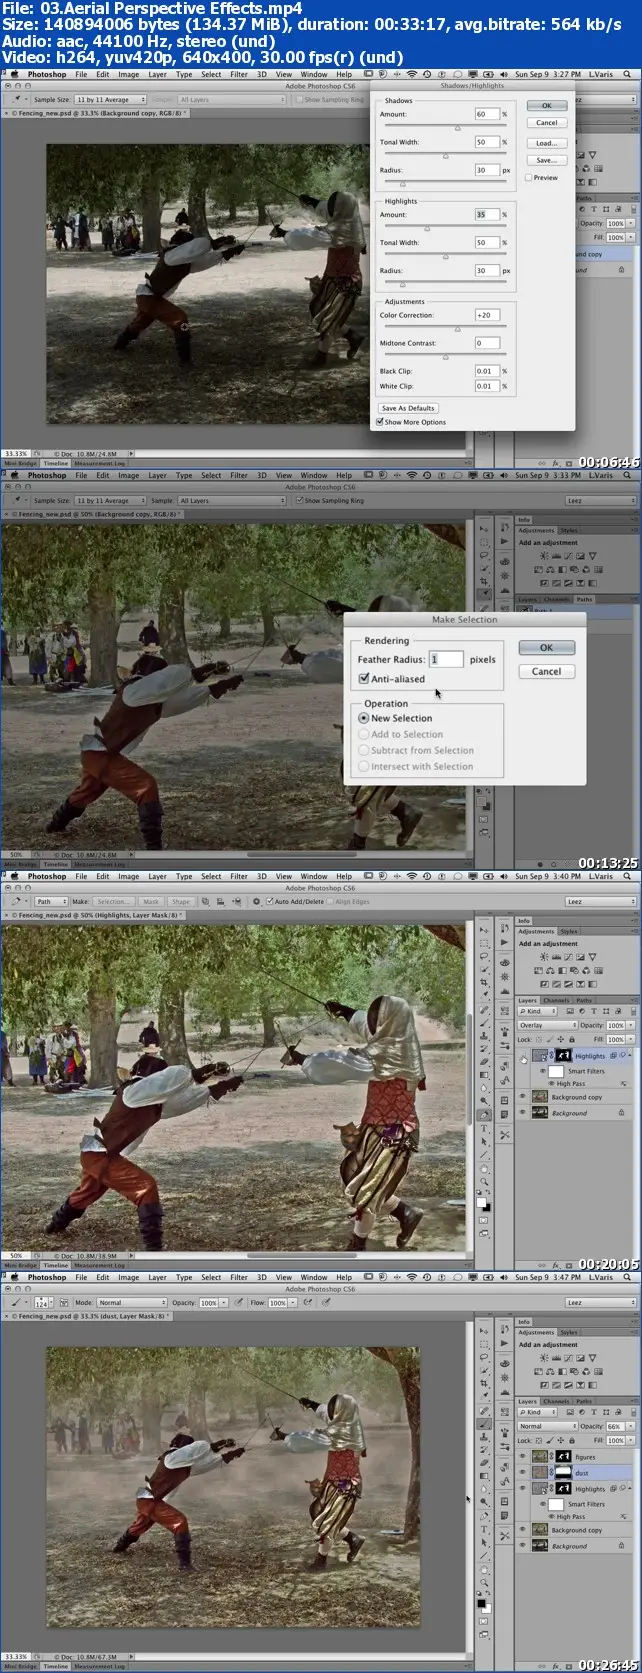Image resolution: width=642 pixels, height=1673 pixels.
Task: Open the layer Opacity arrow in the 00:20:05 frame
Action: tap(631, 1026)
